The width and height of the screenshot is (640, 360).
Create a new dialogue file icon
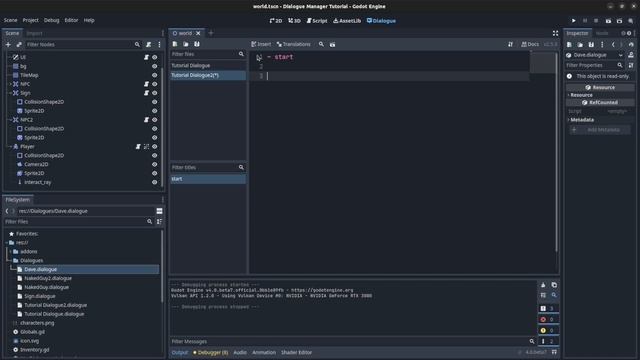coord(175,44)
